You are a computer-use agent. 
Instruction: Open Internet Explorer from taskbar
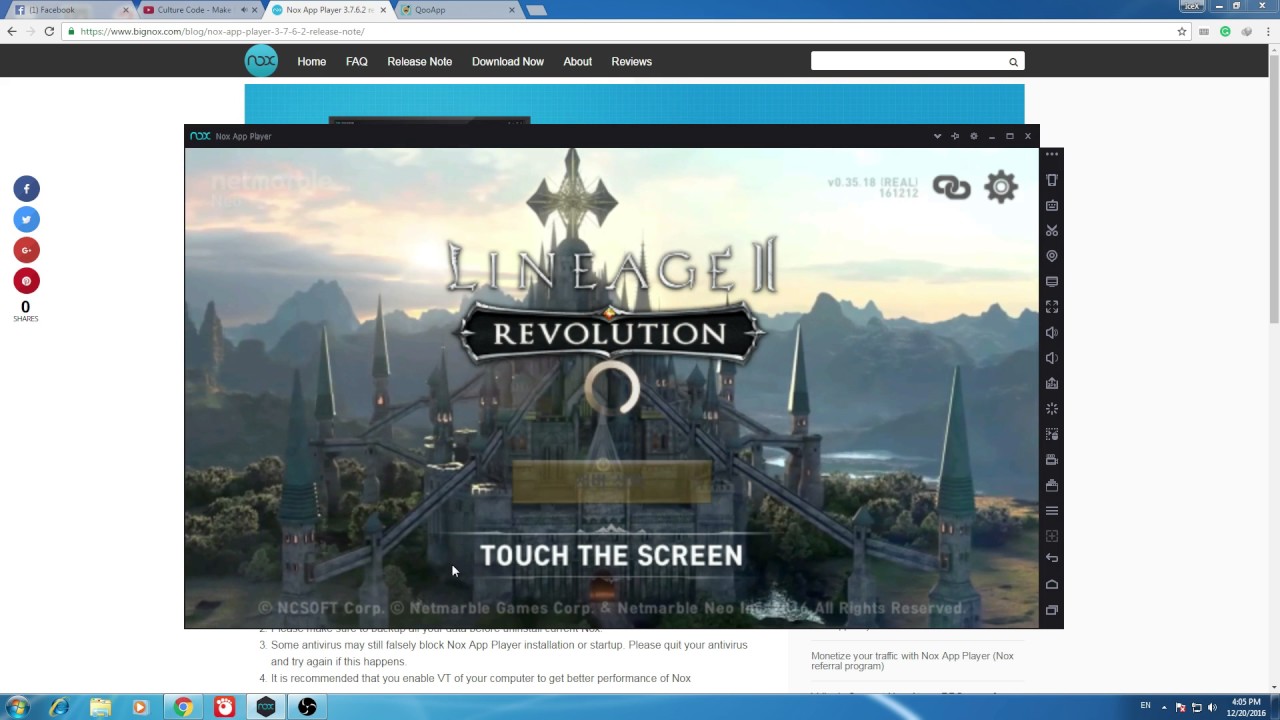[60, 707]
